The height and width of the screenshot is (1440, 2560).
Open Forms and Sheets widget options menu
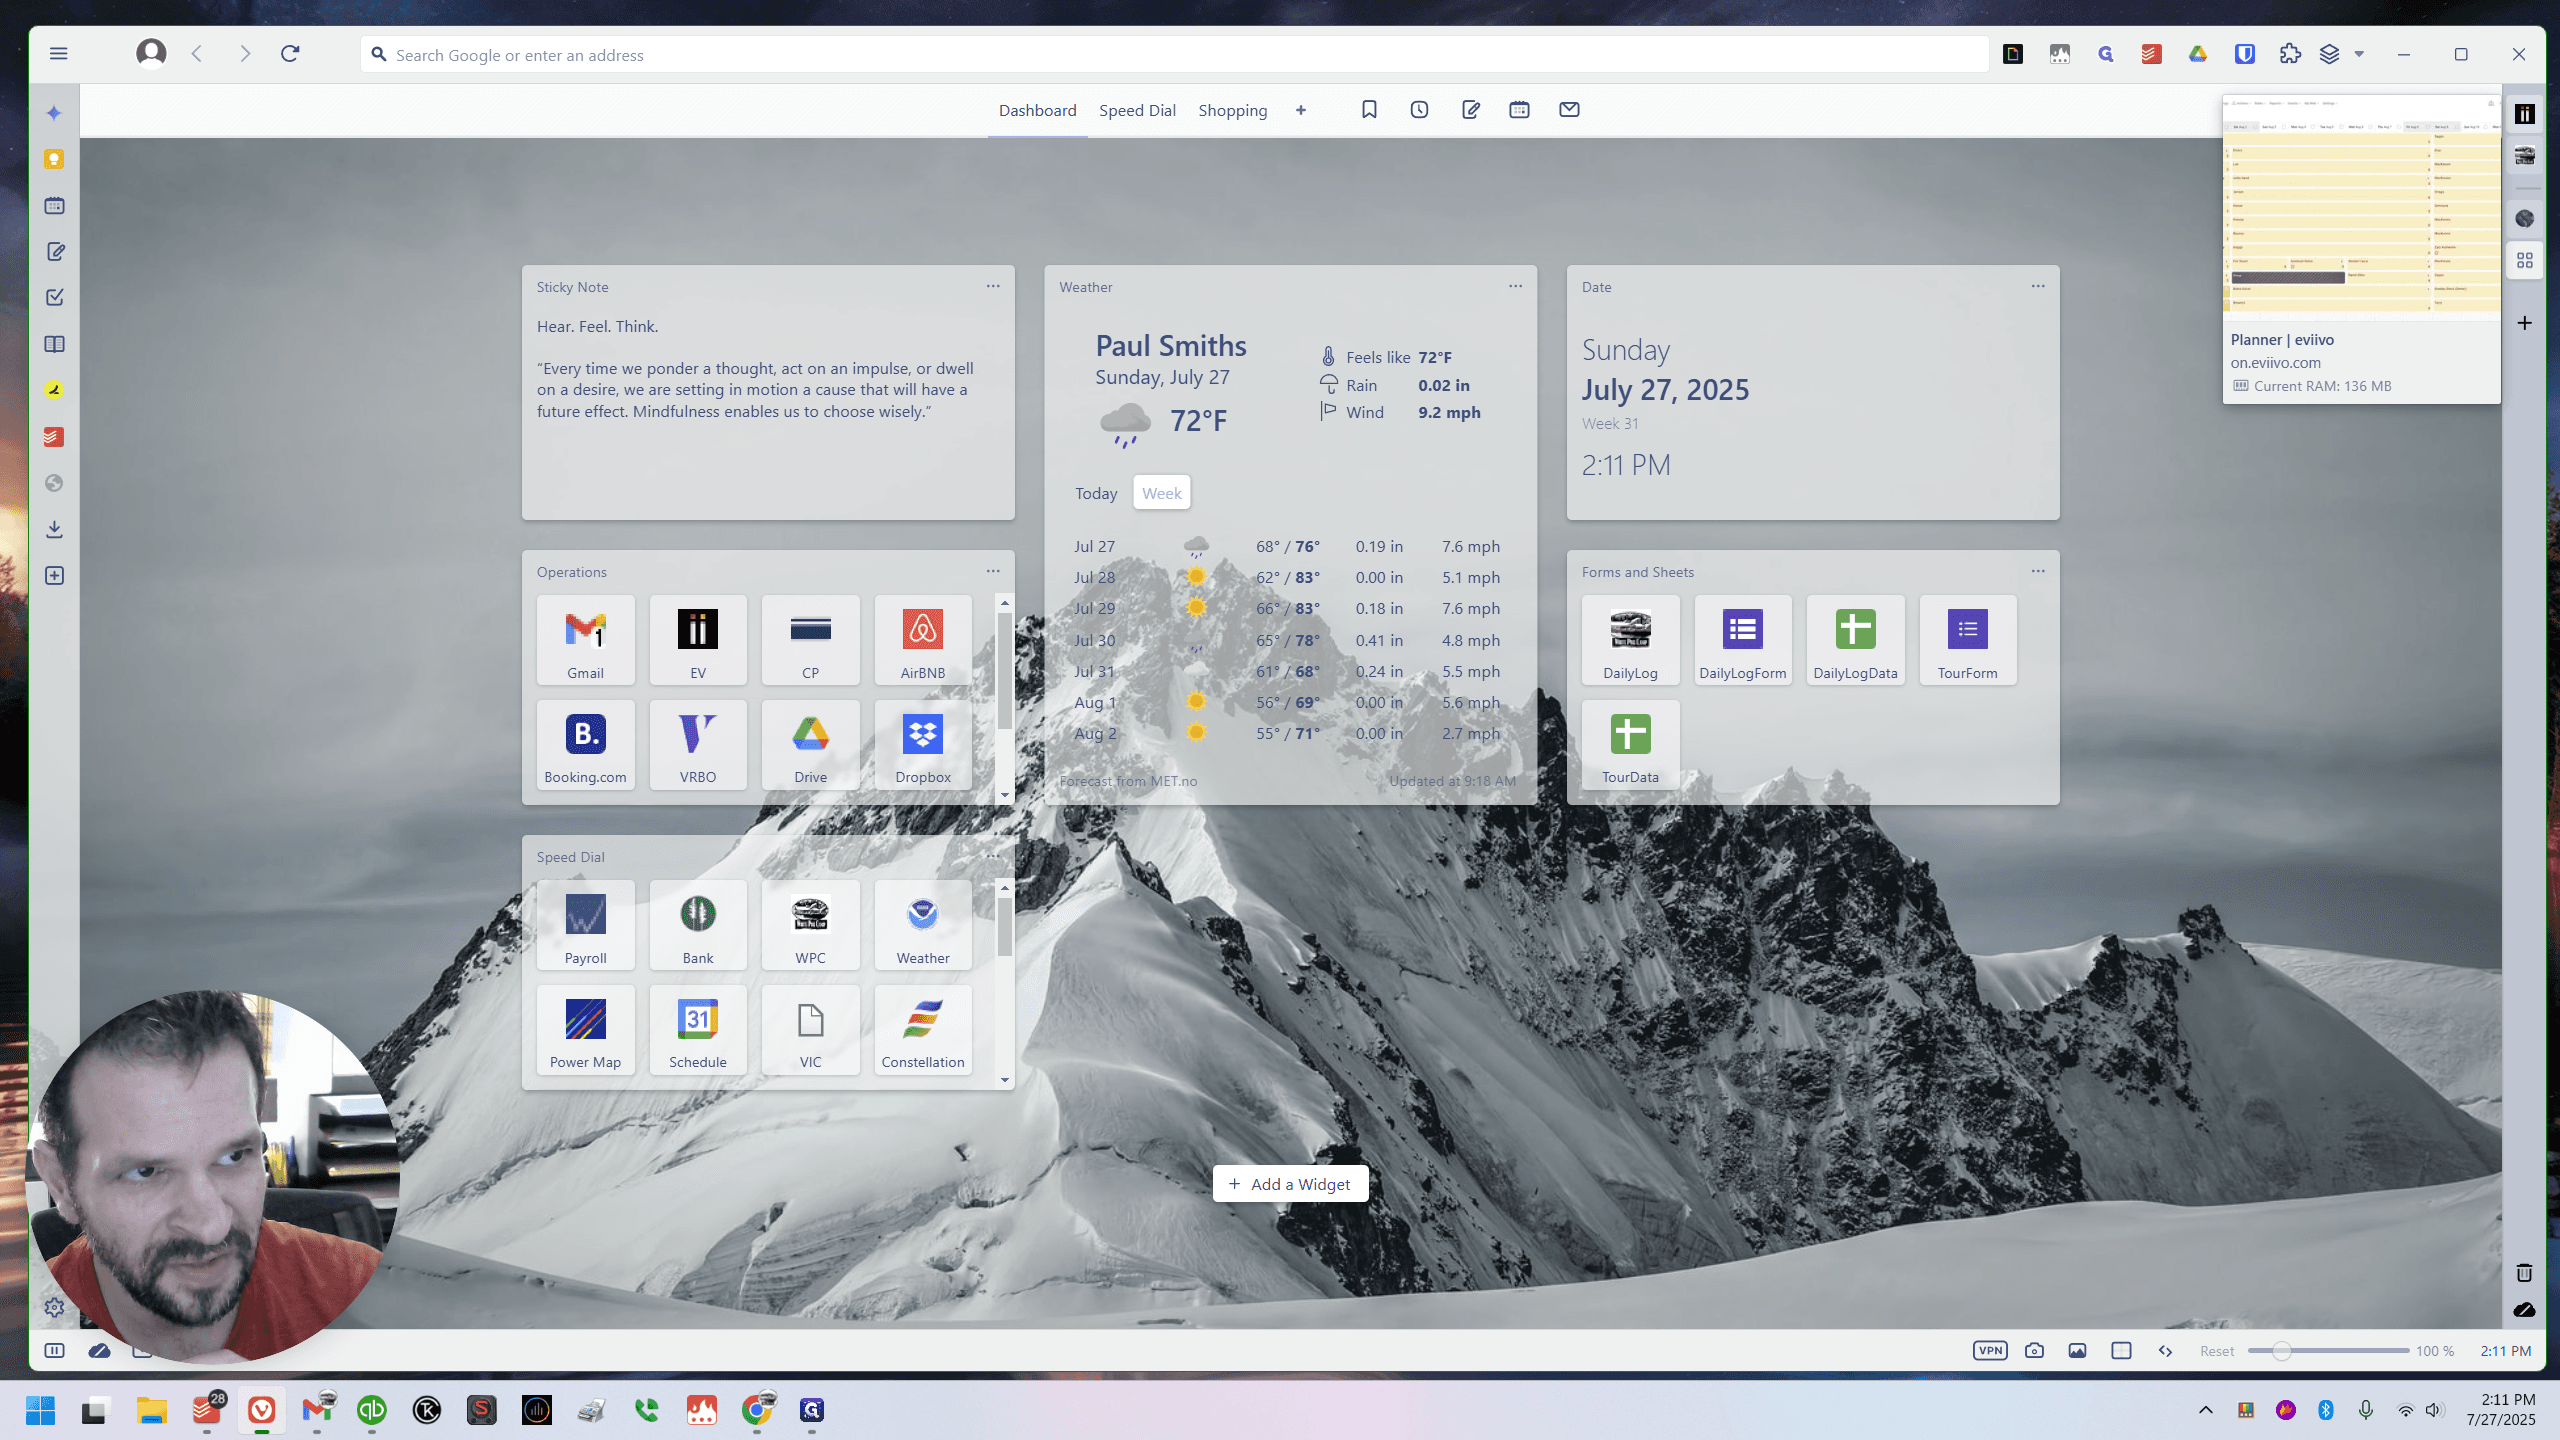click(x=2038, y=571)
